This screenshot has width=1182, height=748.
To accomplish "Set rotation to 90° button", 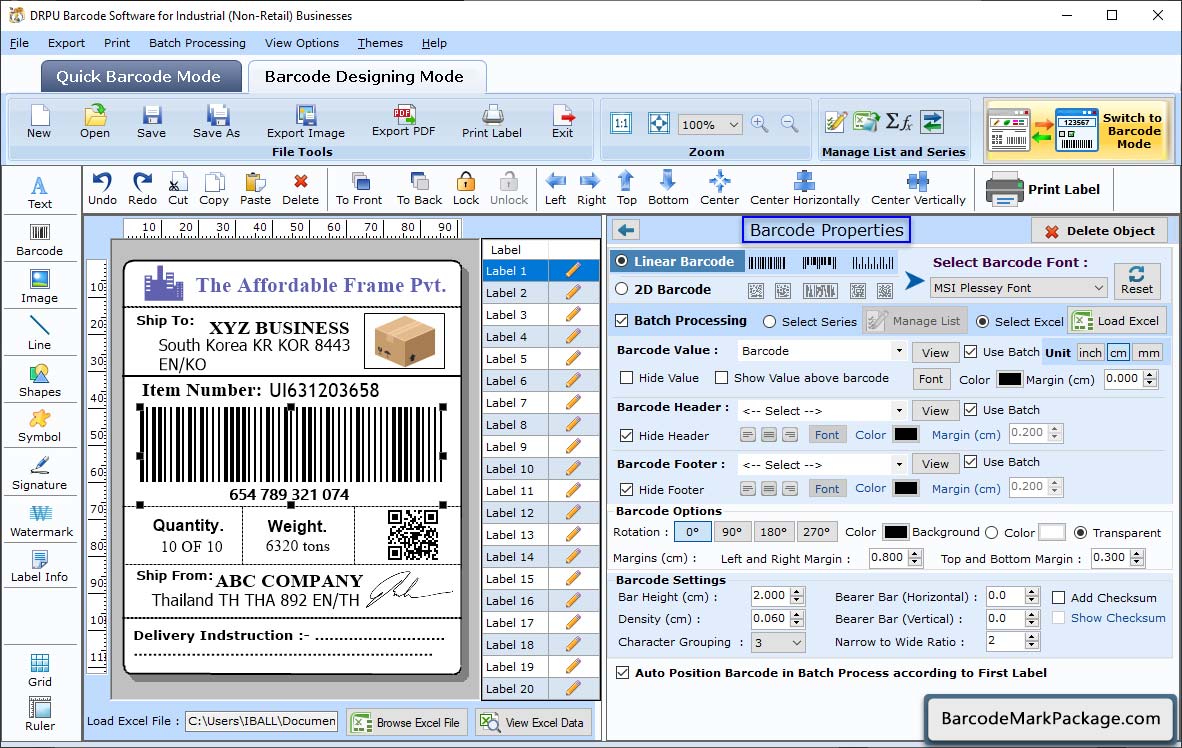I will [731, 532].
